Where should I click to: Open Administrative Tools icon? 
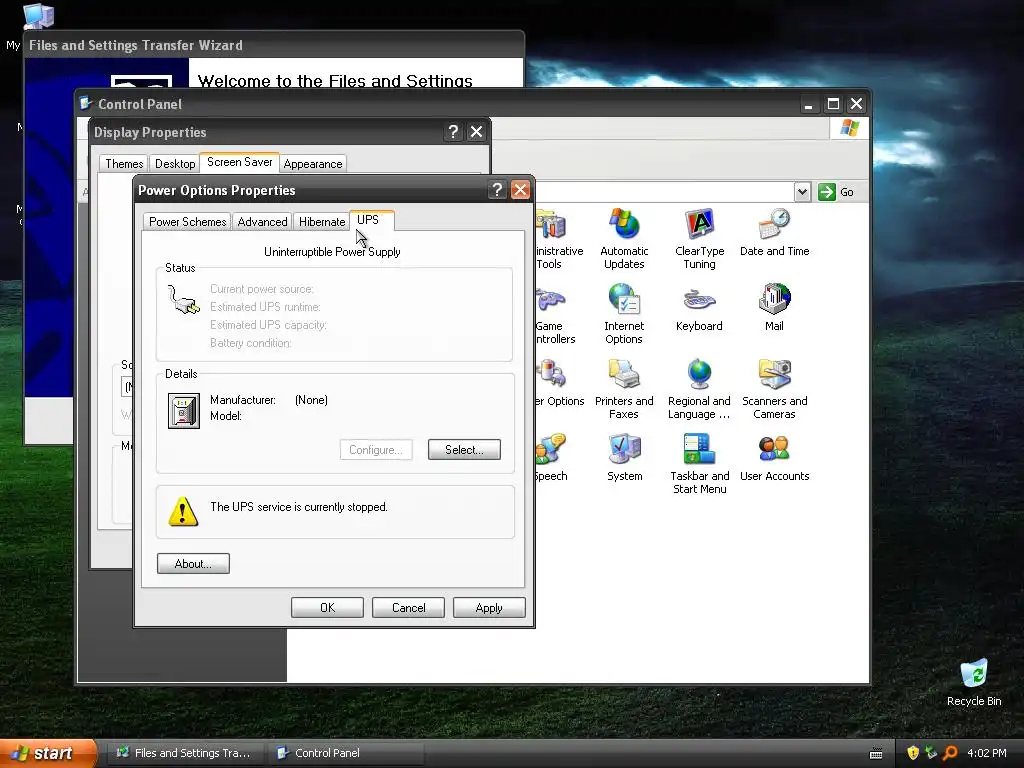coord(559,239)
